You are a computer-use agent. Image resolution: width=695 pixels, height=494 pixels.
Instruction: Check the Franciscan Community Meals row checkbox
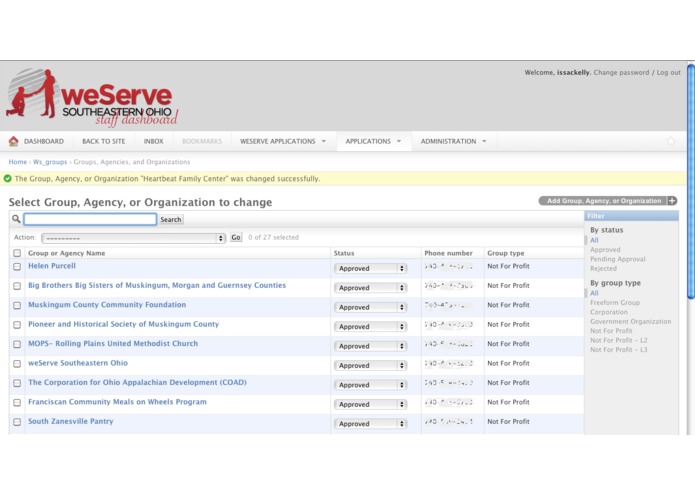tap(17, 403)
